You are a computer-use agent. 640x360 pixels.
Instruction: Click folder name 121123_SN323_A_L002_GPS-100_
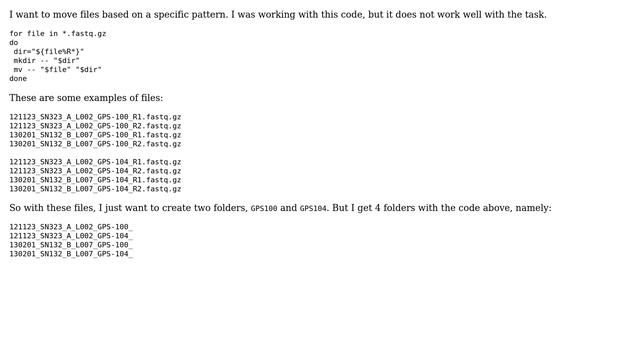click(71, 227)
